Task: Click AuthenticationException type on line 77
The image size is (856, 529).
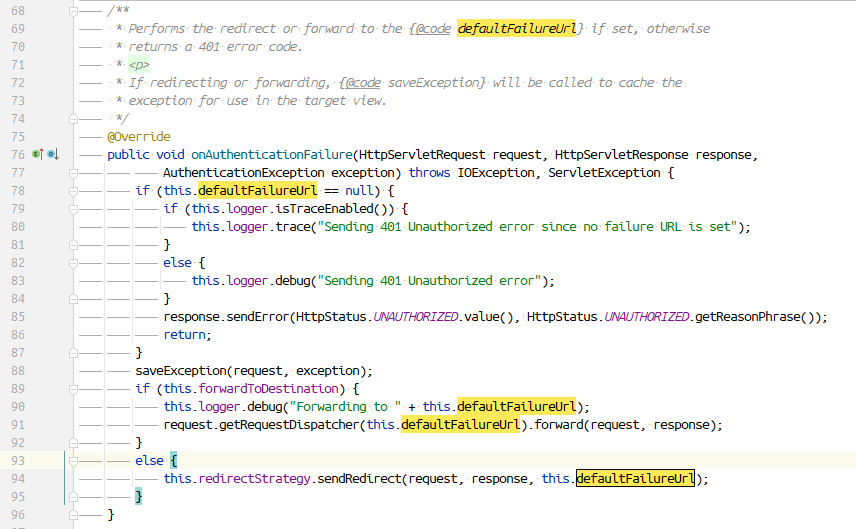Action: click(243, 173)
